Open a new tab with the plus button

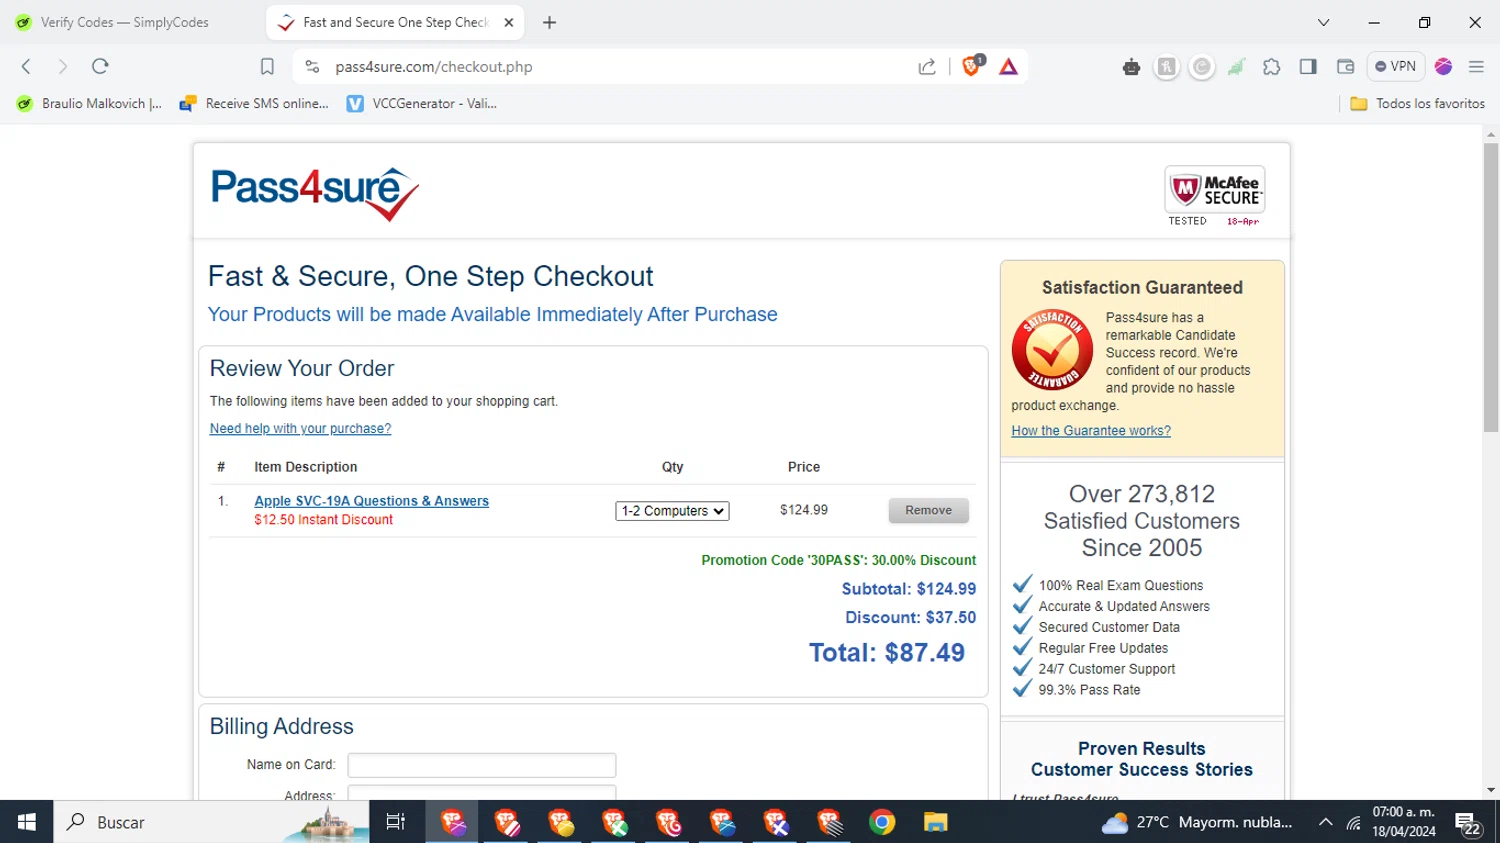(x=549, y=22)
